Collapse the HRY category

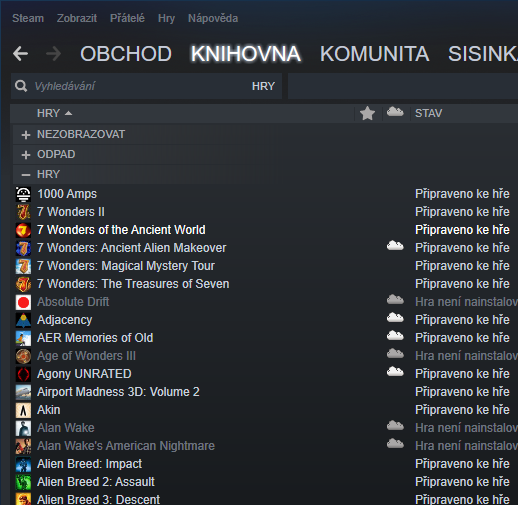pos(25,175)
